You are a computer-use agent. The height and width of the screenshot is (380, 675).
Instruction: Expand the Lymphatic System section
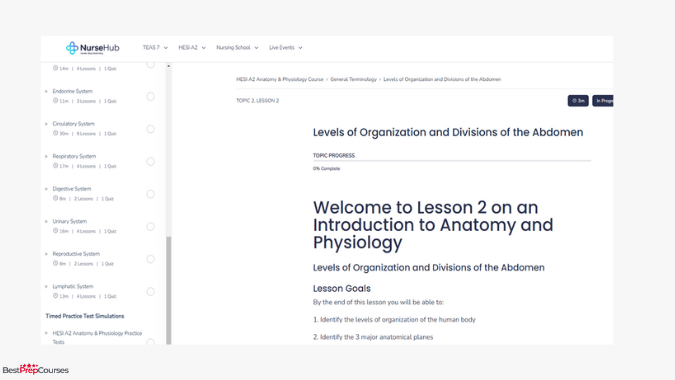46,286
